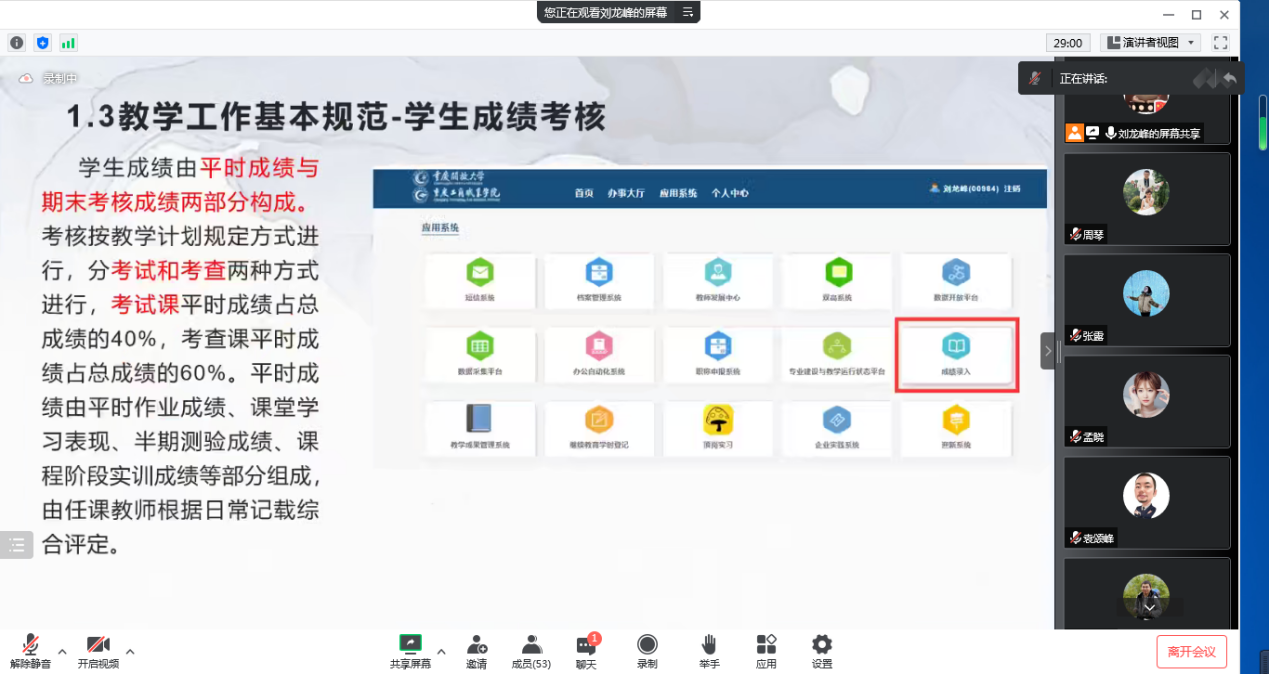Click the leave meeting button
The width and height of the screenshot is (1269, 674).
point(1191,652)
